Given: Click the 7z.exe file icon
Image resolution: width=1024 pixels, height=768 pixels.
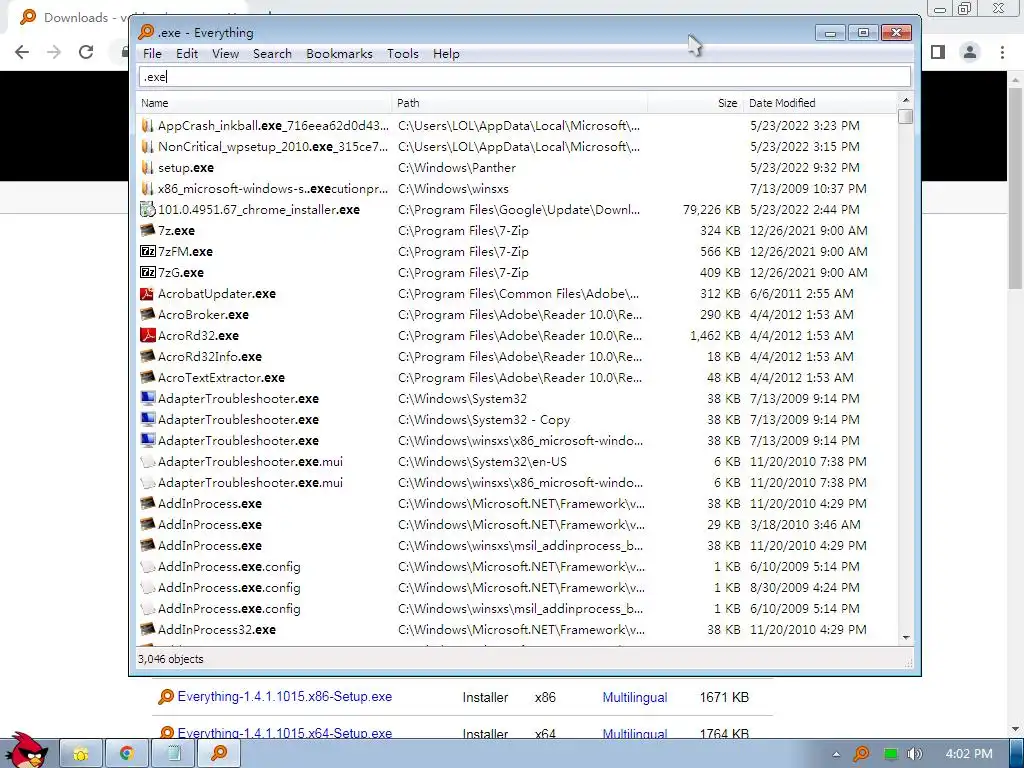Looking at the screenshot, I should 148,231.
